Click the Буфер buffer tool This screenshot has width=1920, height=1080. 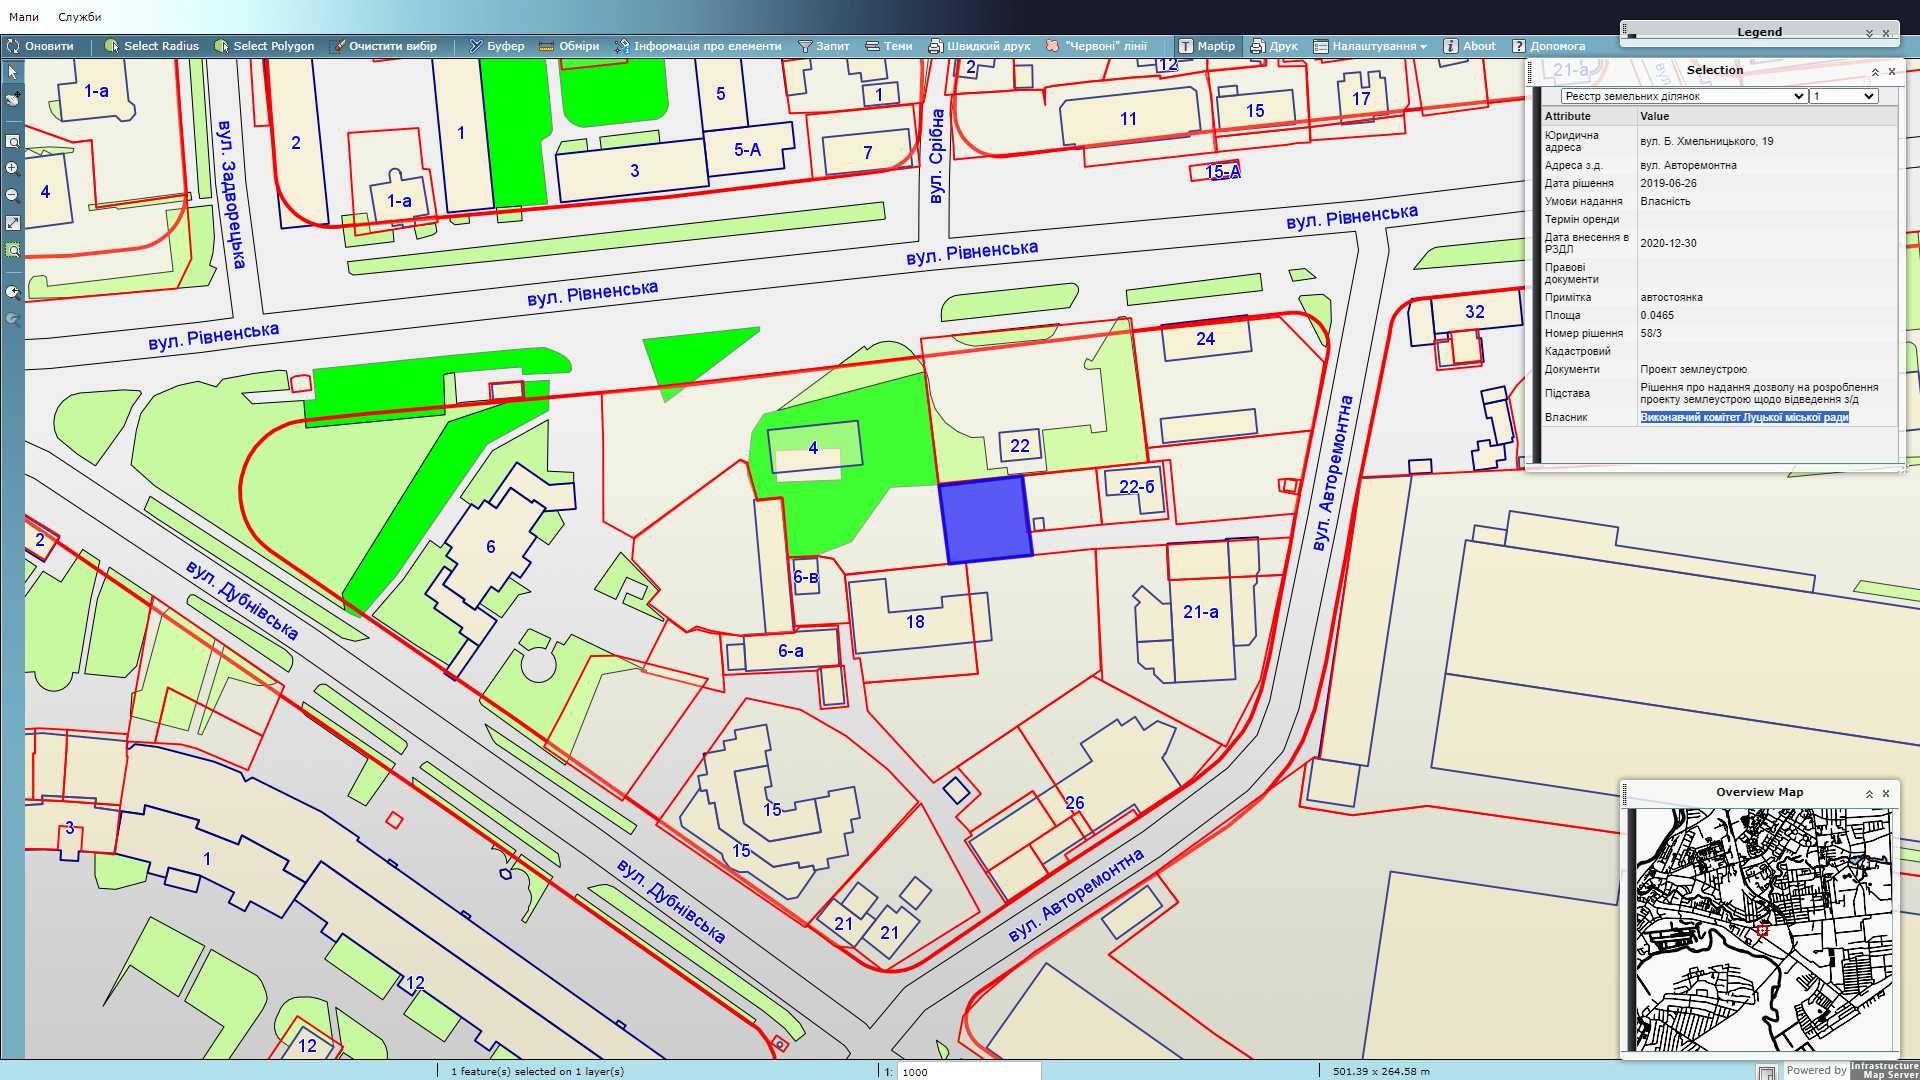(x=496, y=46)
